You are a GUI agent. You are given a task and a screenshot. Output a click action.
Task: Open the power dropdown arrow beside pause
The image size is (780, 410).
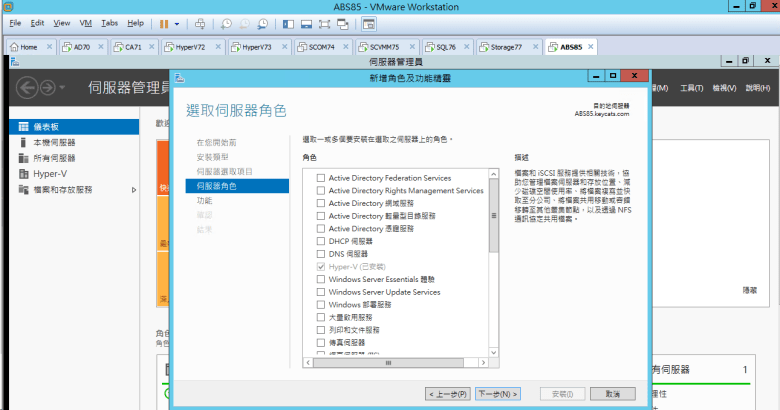(178, 22)
